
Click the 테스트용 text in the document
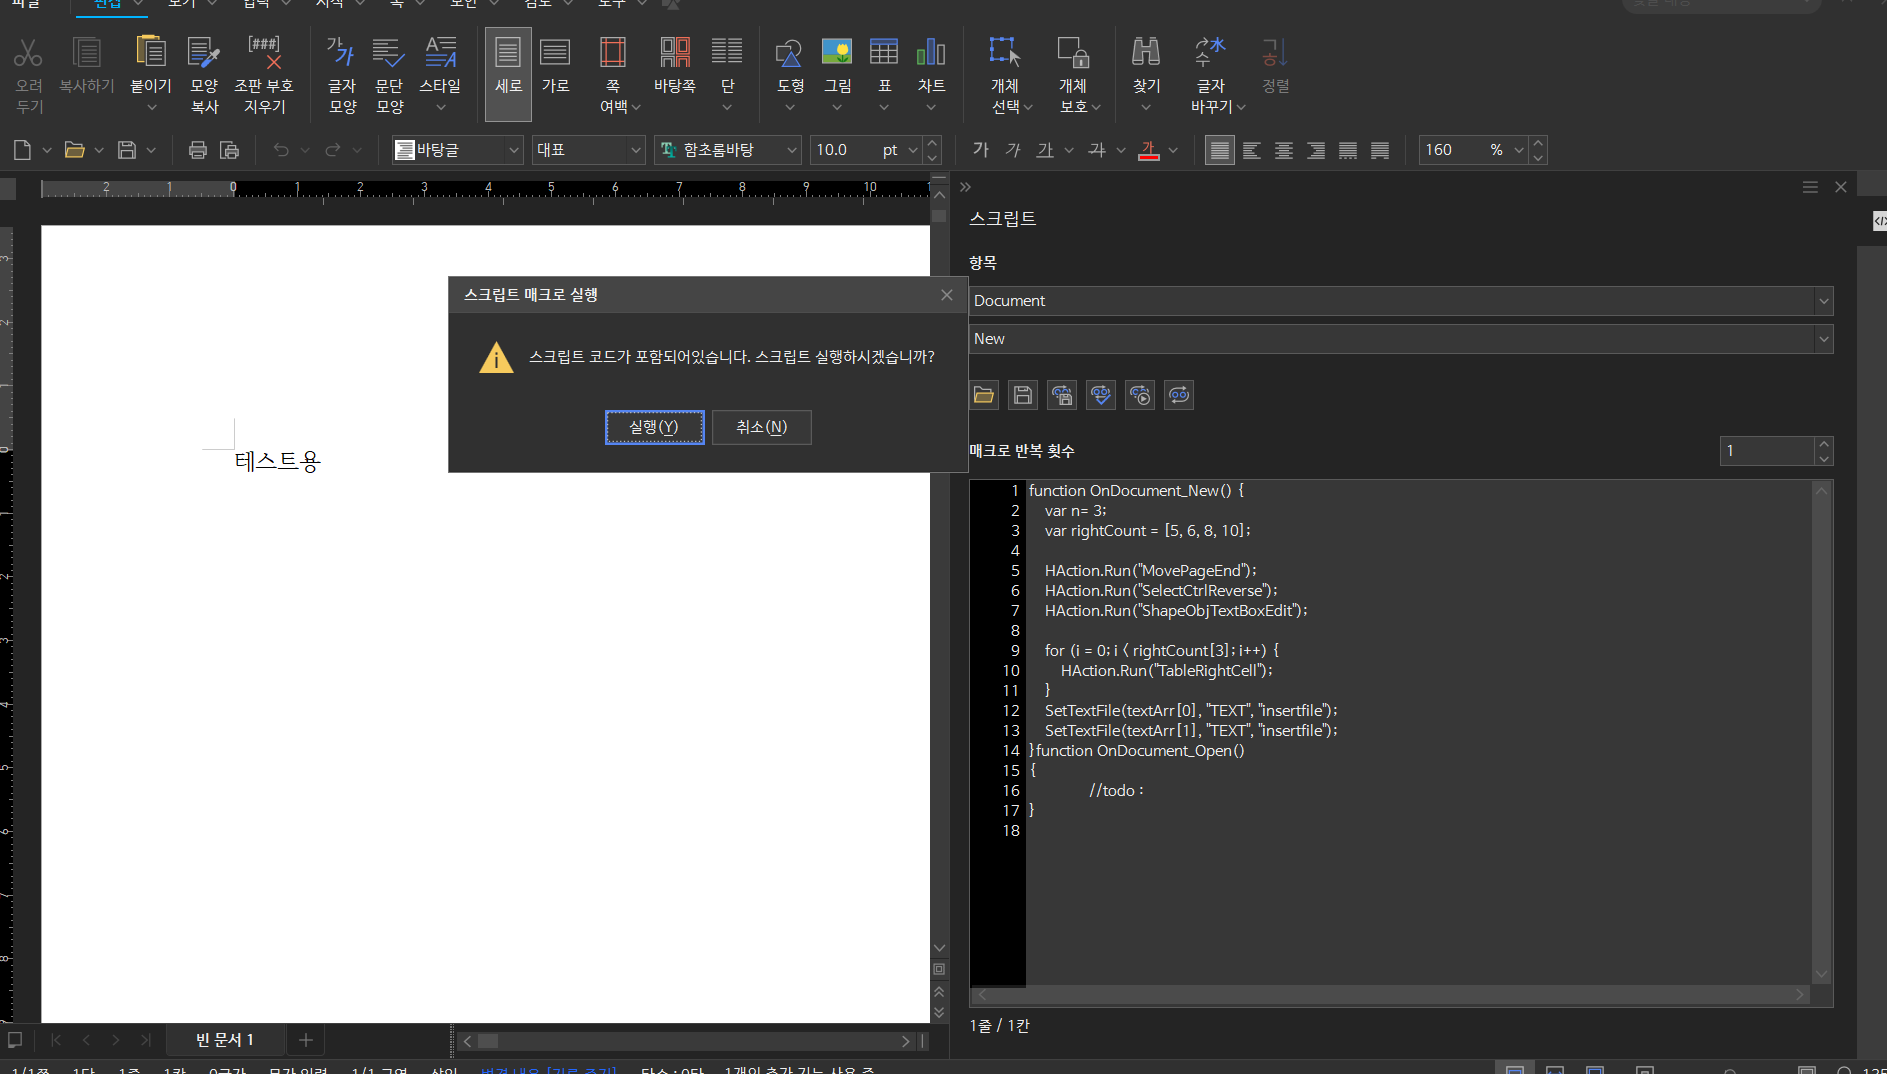click(277, 461)
